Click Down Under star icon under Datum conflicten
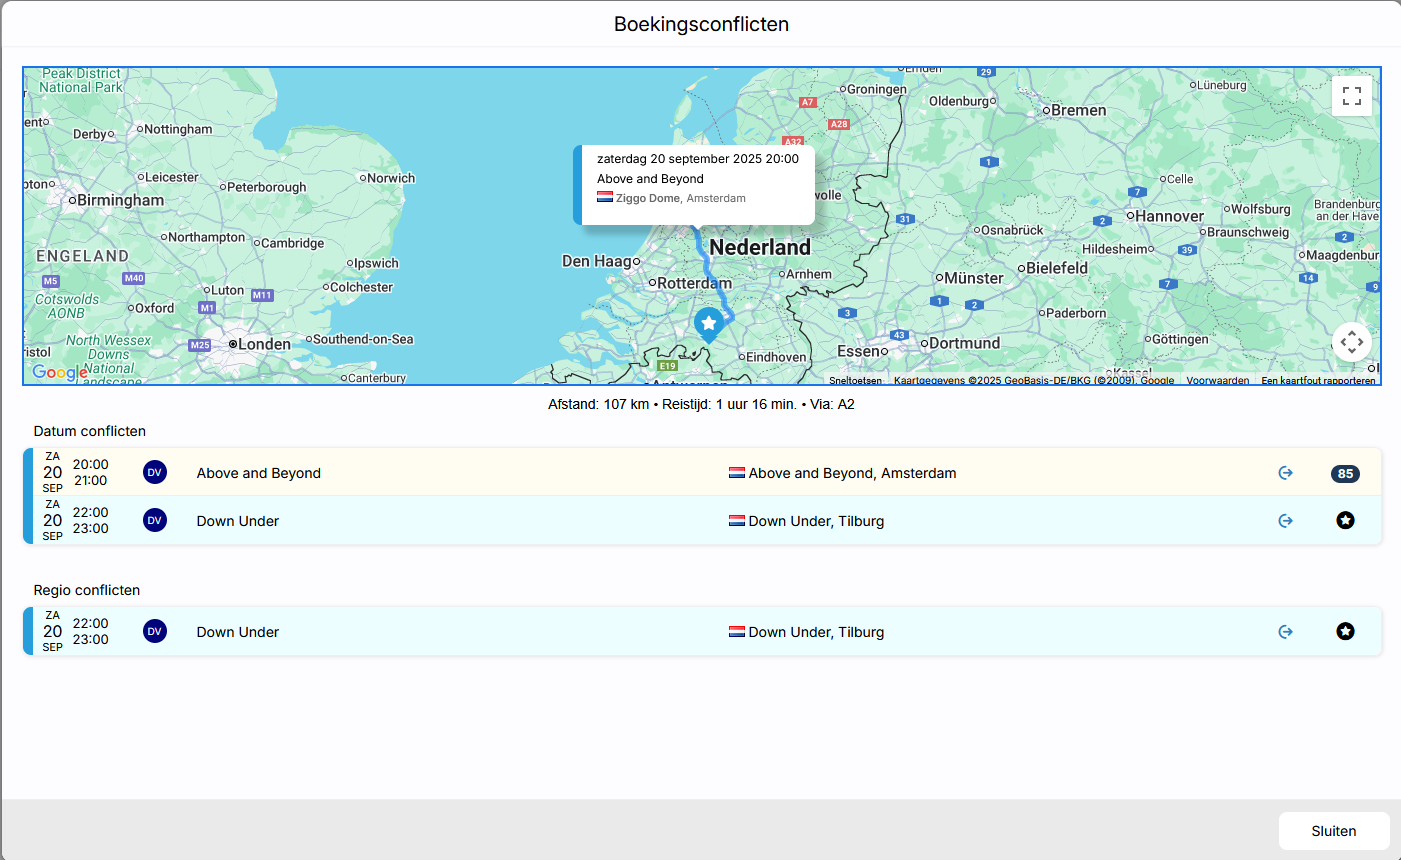 coord(1346,520)
